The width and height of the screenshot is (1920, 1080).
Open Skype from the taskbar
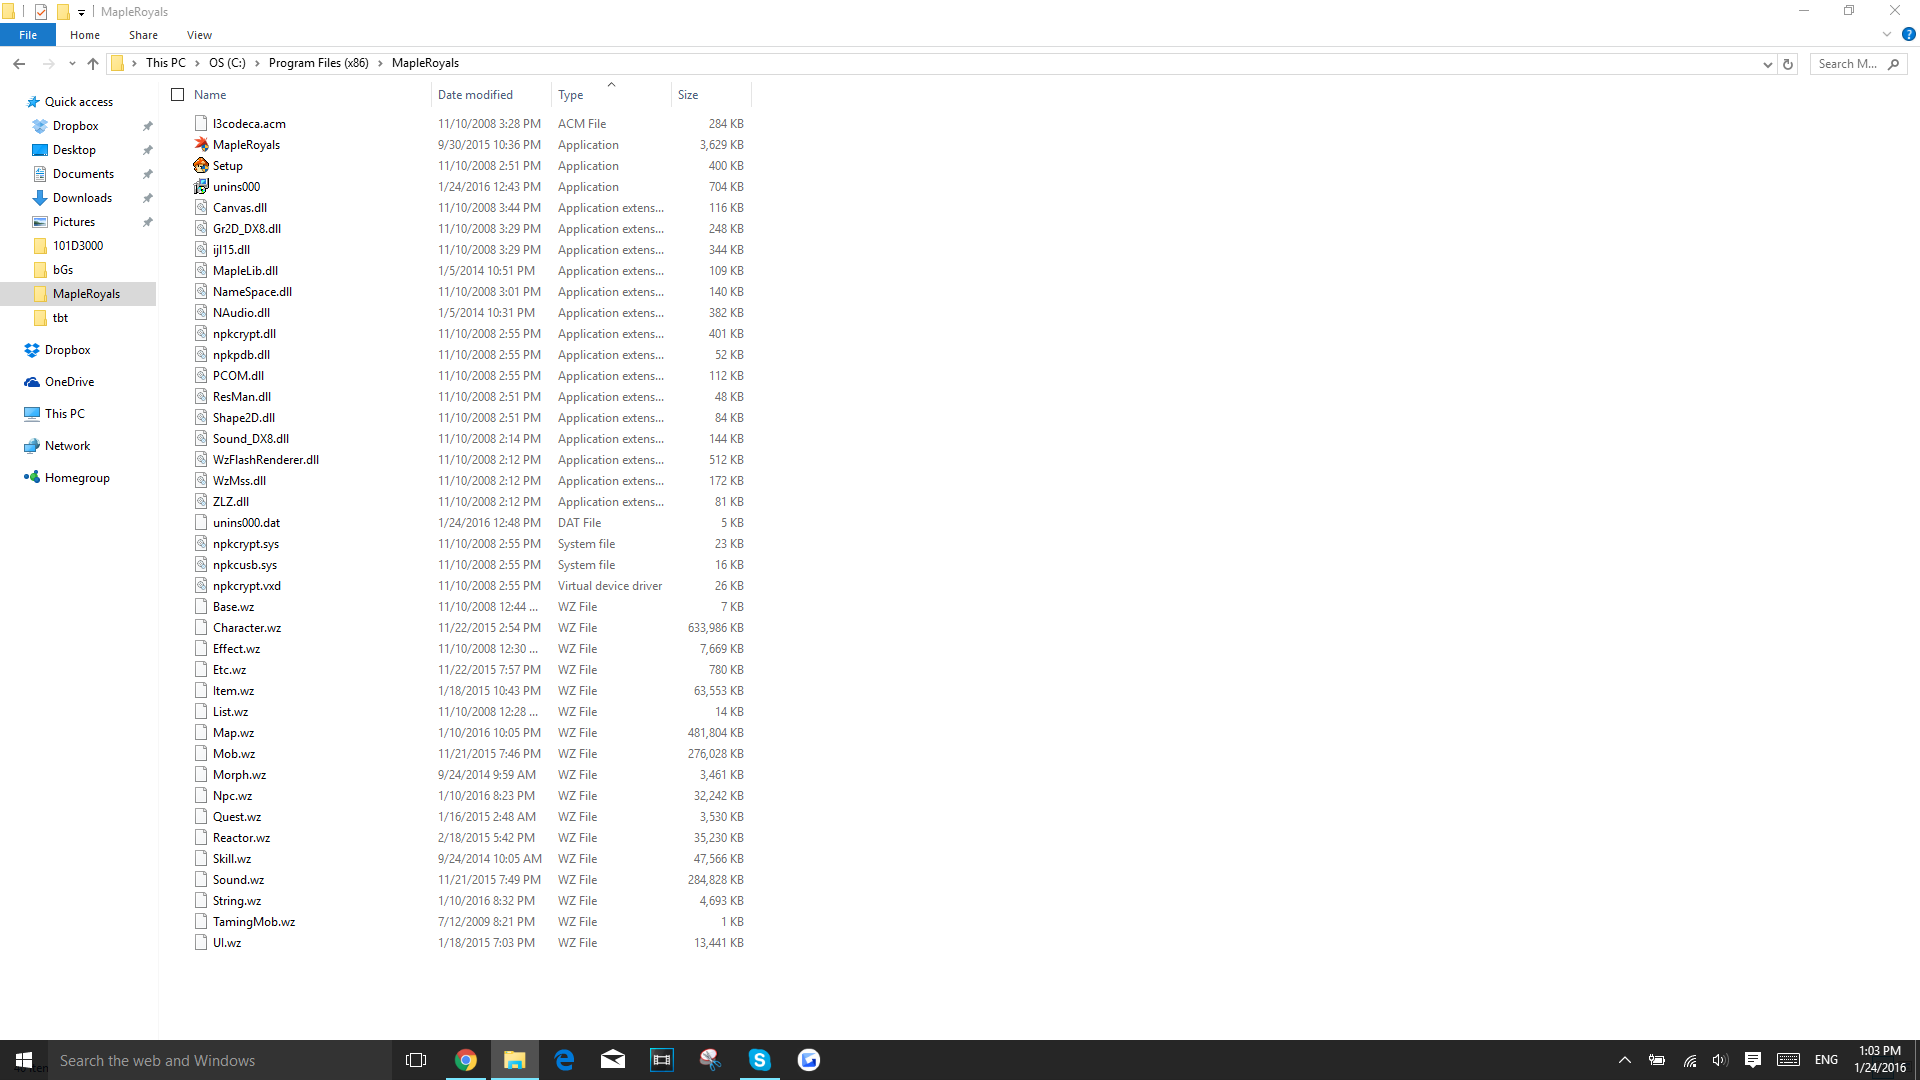coord(760,1060)
